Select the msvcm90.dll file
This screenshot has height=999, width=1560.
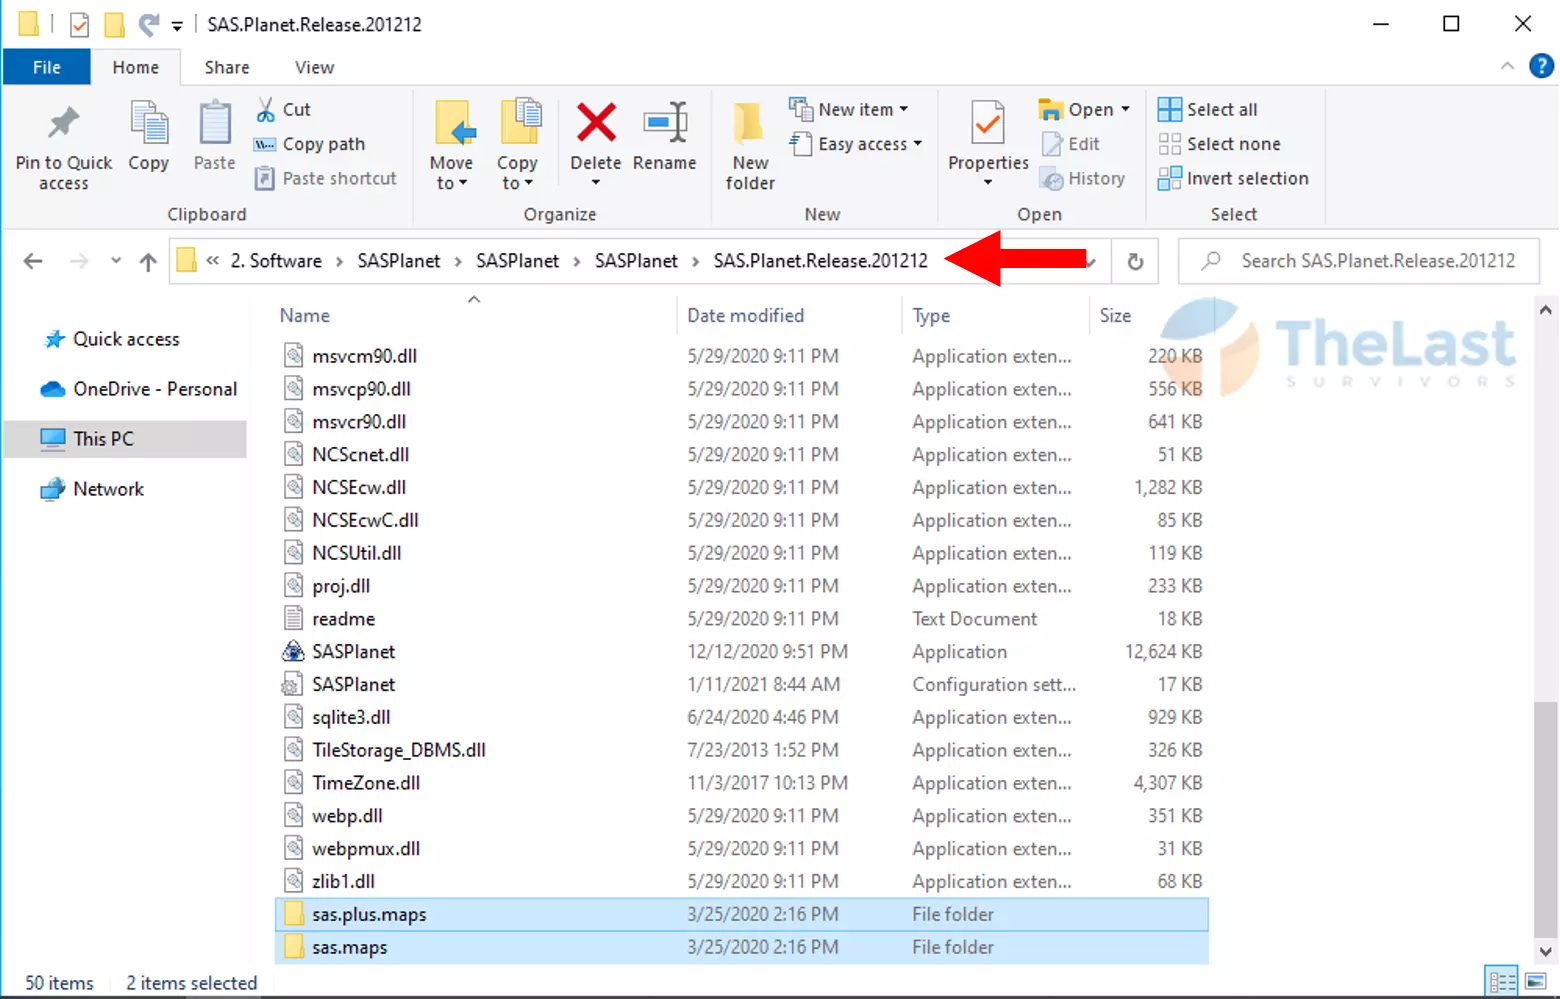741,356
